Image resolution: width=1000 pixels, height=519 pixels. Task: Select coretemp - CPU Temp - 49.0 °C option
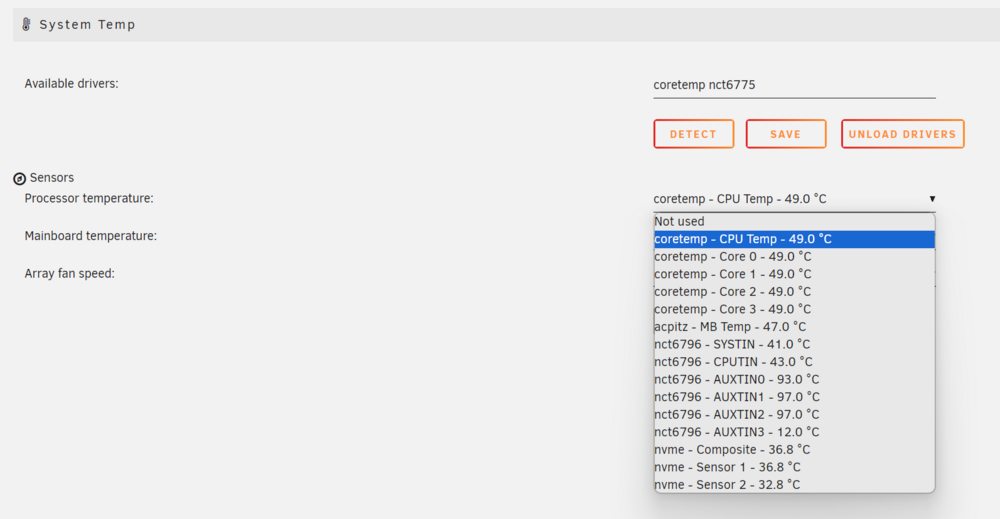pos(794,239)
